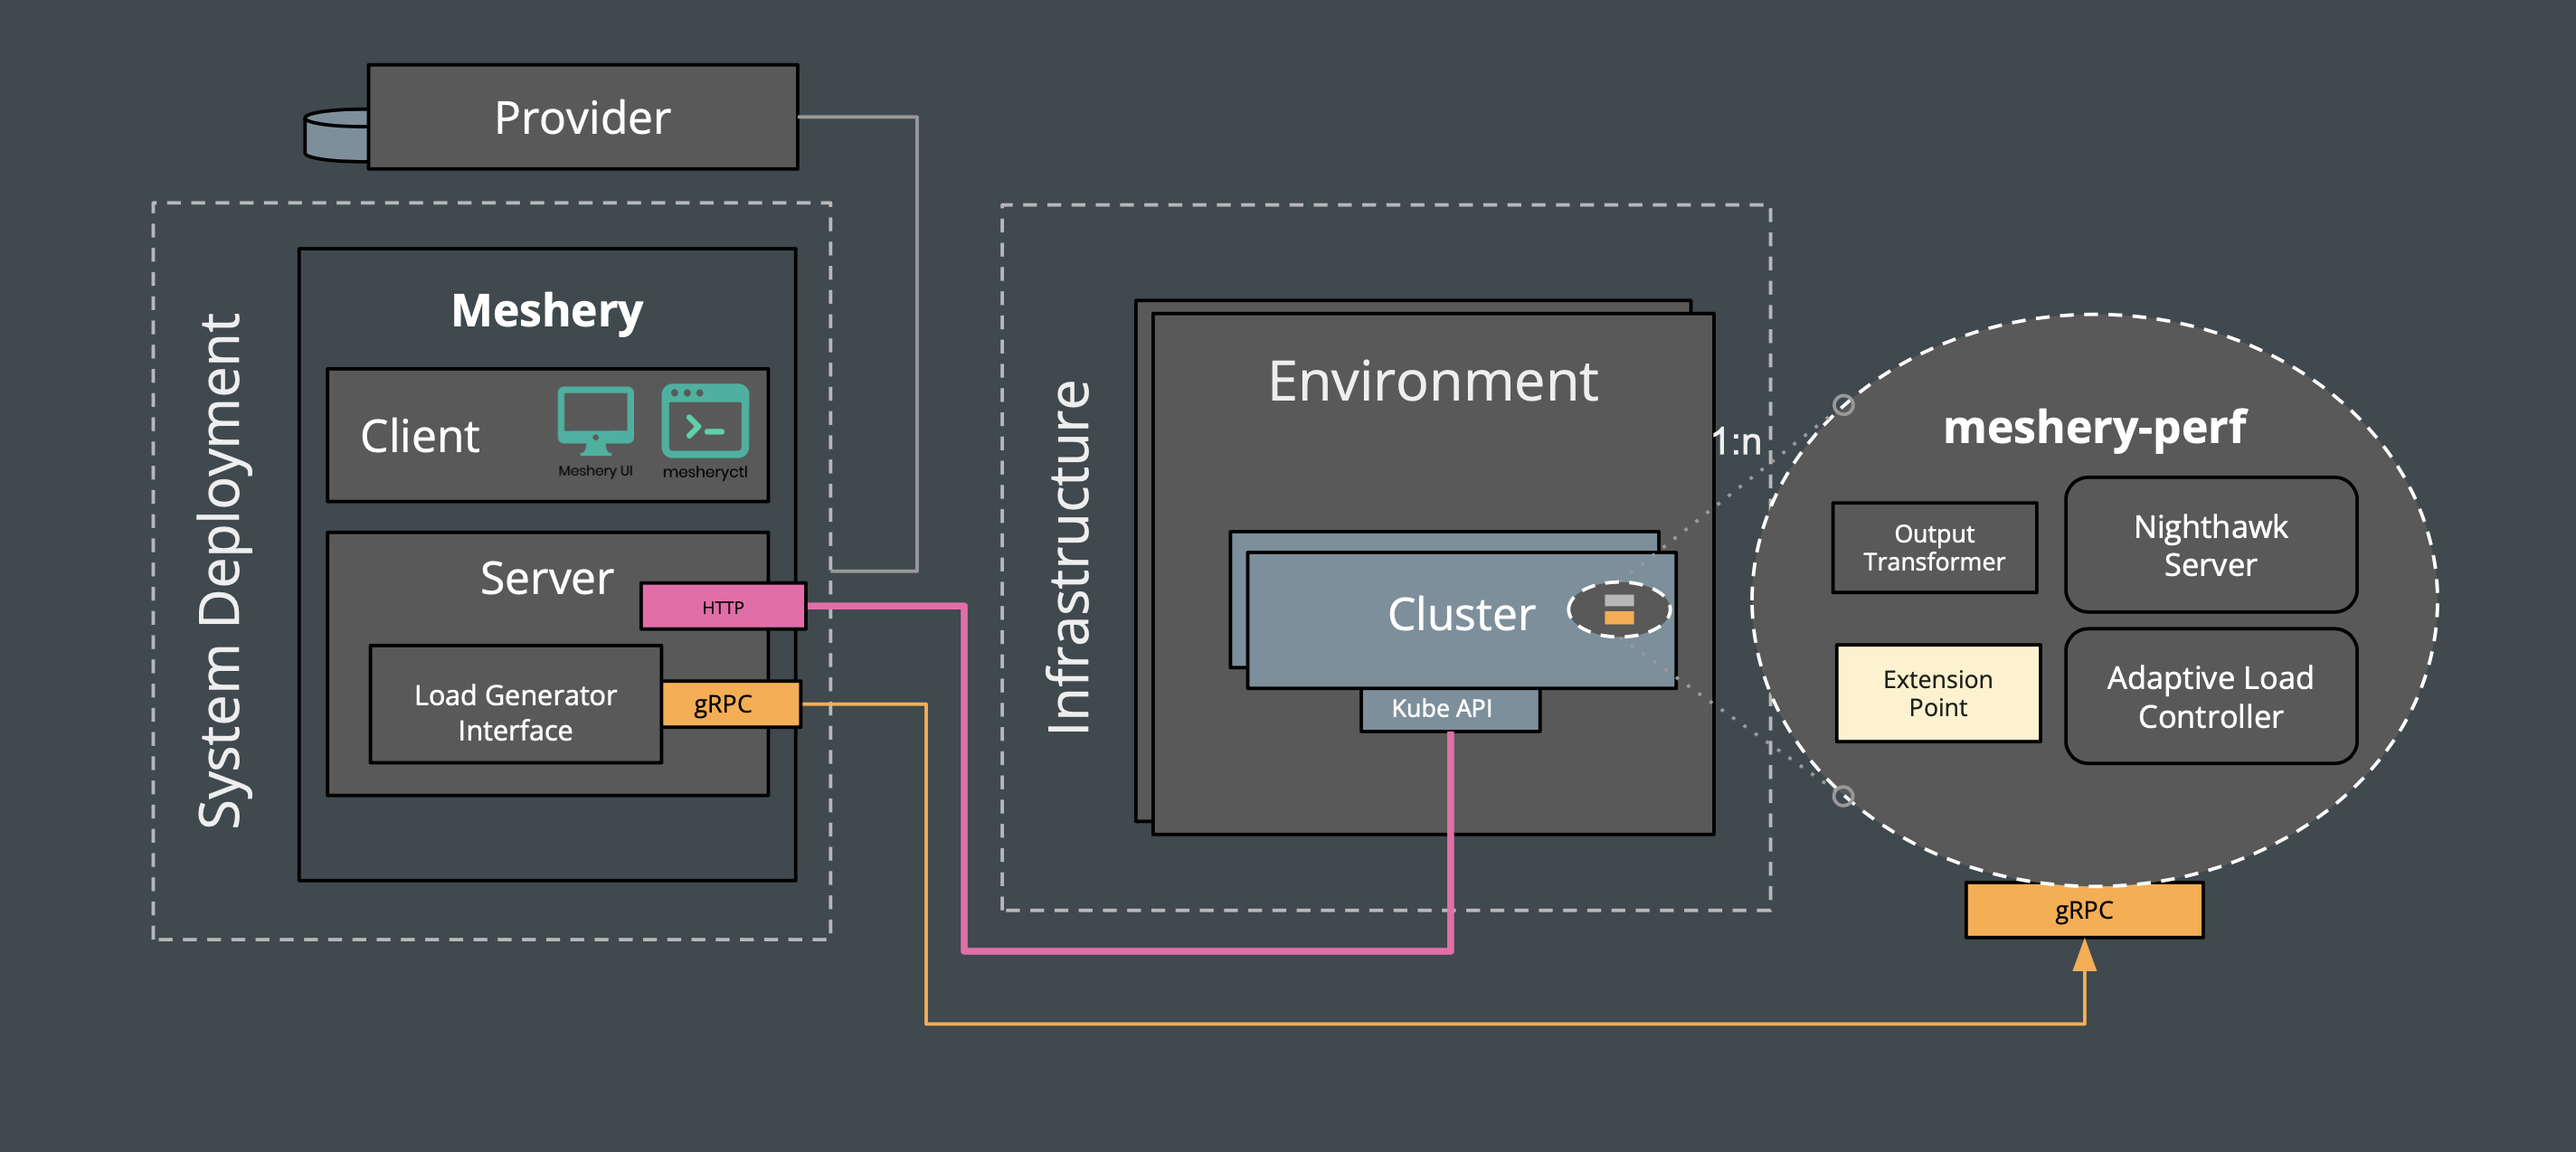The height and width of the screenshot is (1152, 2576).
Task: Click the meshery-perf heading
Action: 2095,428
